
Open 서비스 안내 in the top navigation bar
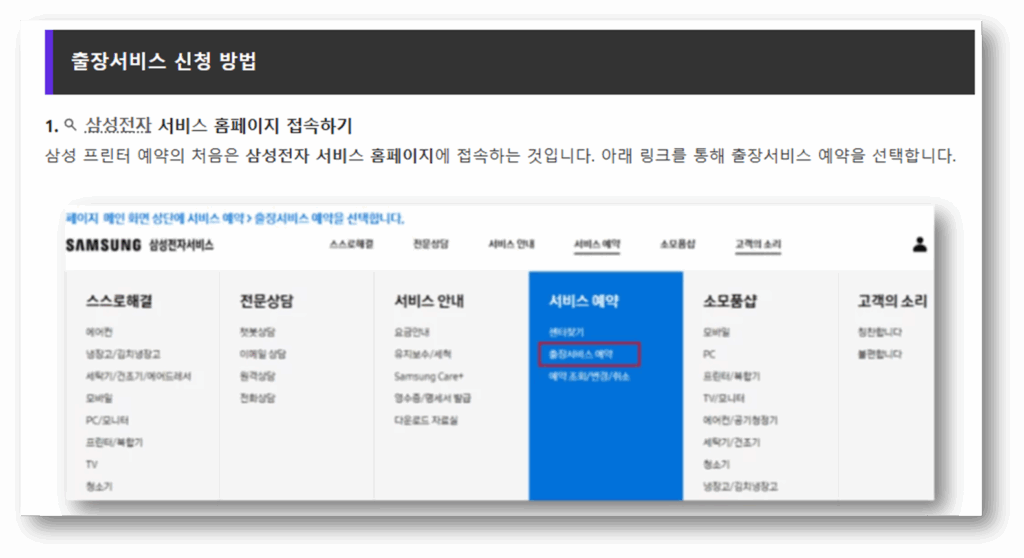coord(511,244)
